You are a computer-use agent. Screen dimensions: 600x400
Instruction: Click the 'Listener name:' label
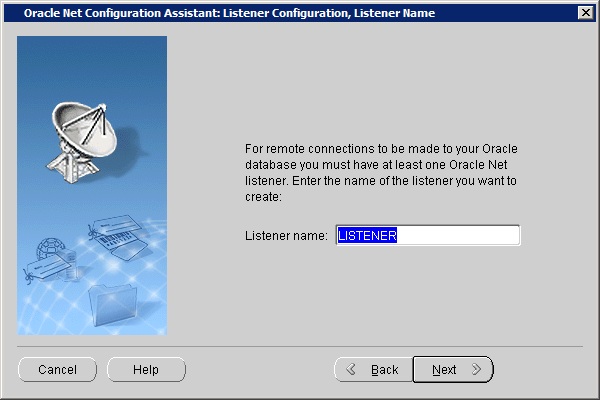click(x=286, y=235)
